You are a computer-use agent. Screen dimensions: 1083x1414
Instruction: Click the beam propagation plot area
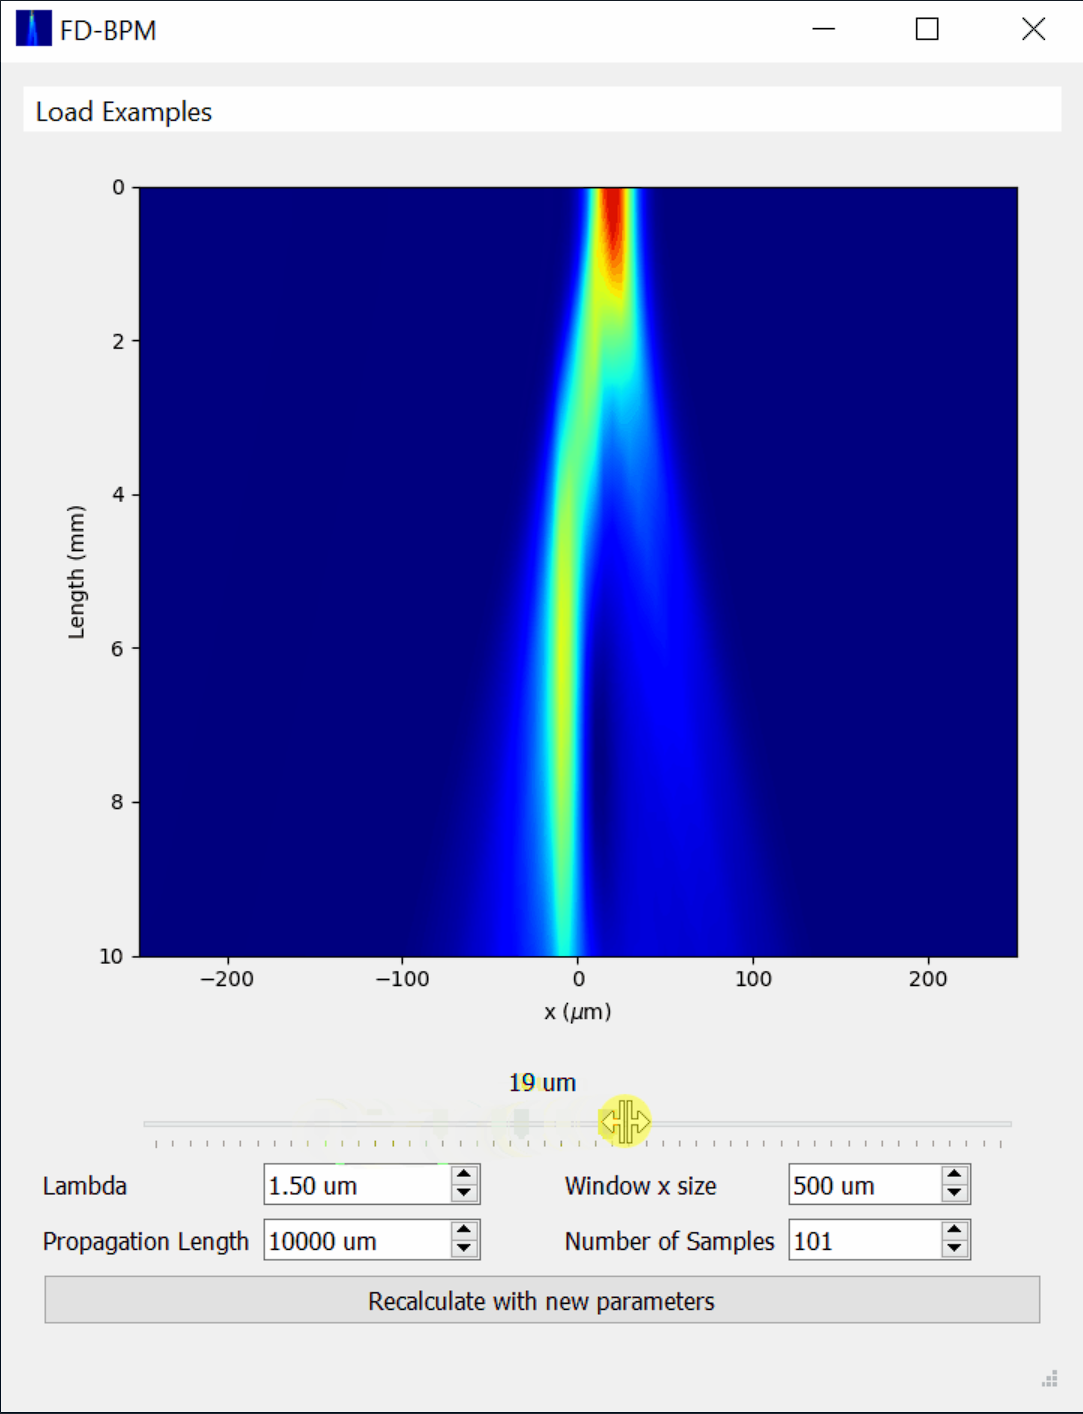click(x=578, y=570)
